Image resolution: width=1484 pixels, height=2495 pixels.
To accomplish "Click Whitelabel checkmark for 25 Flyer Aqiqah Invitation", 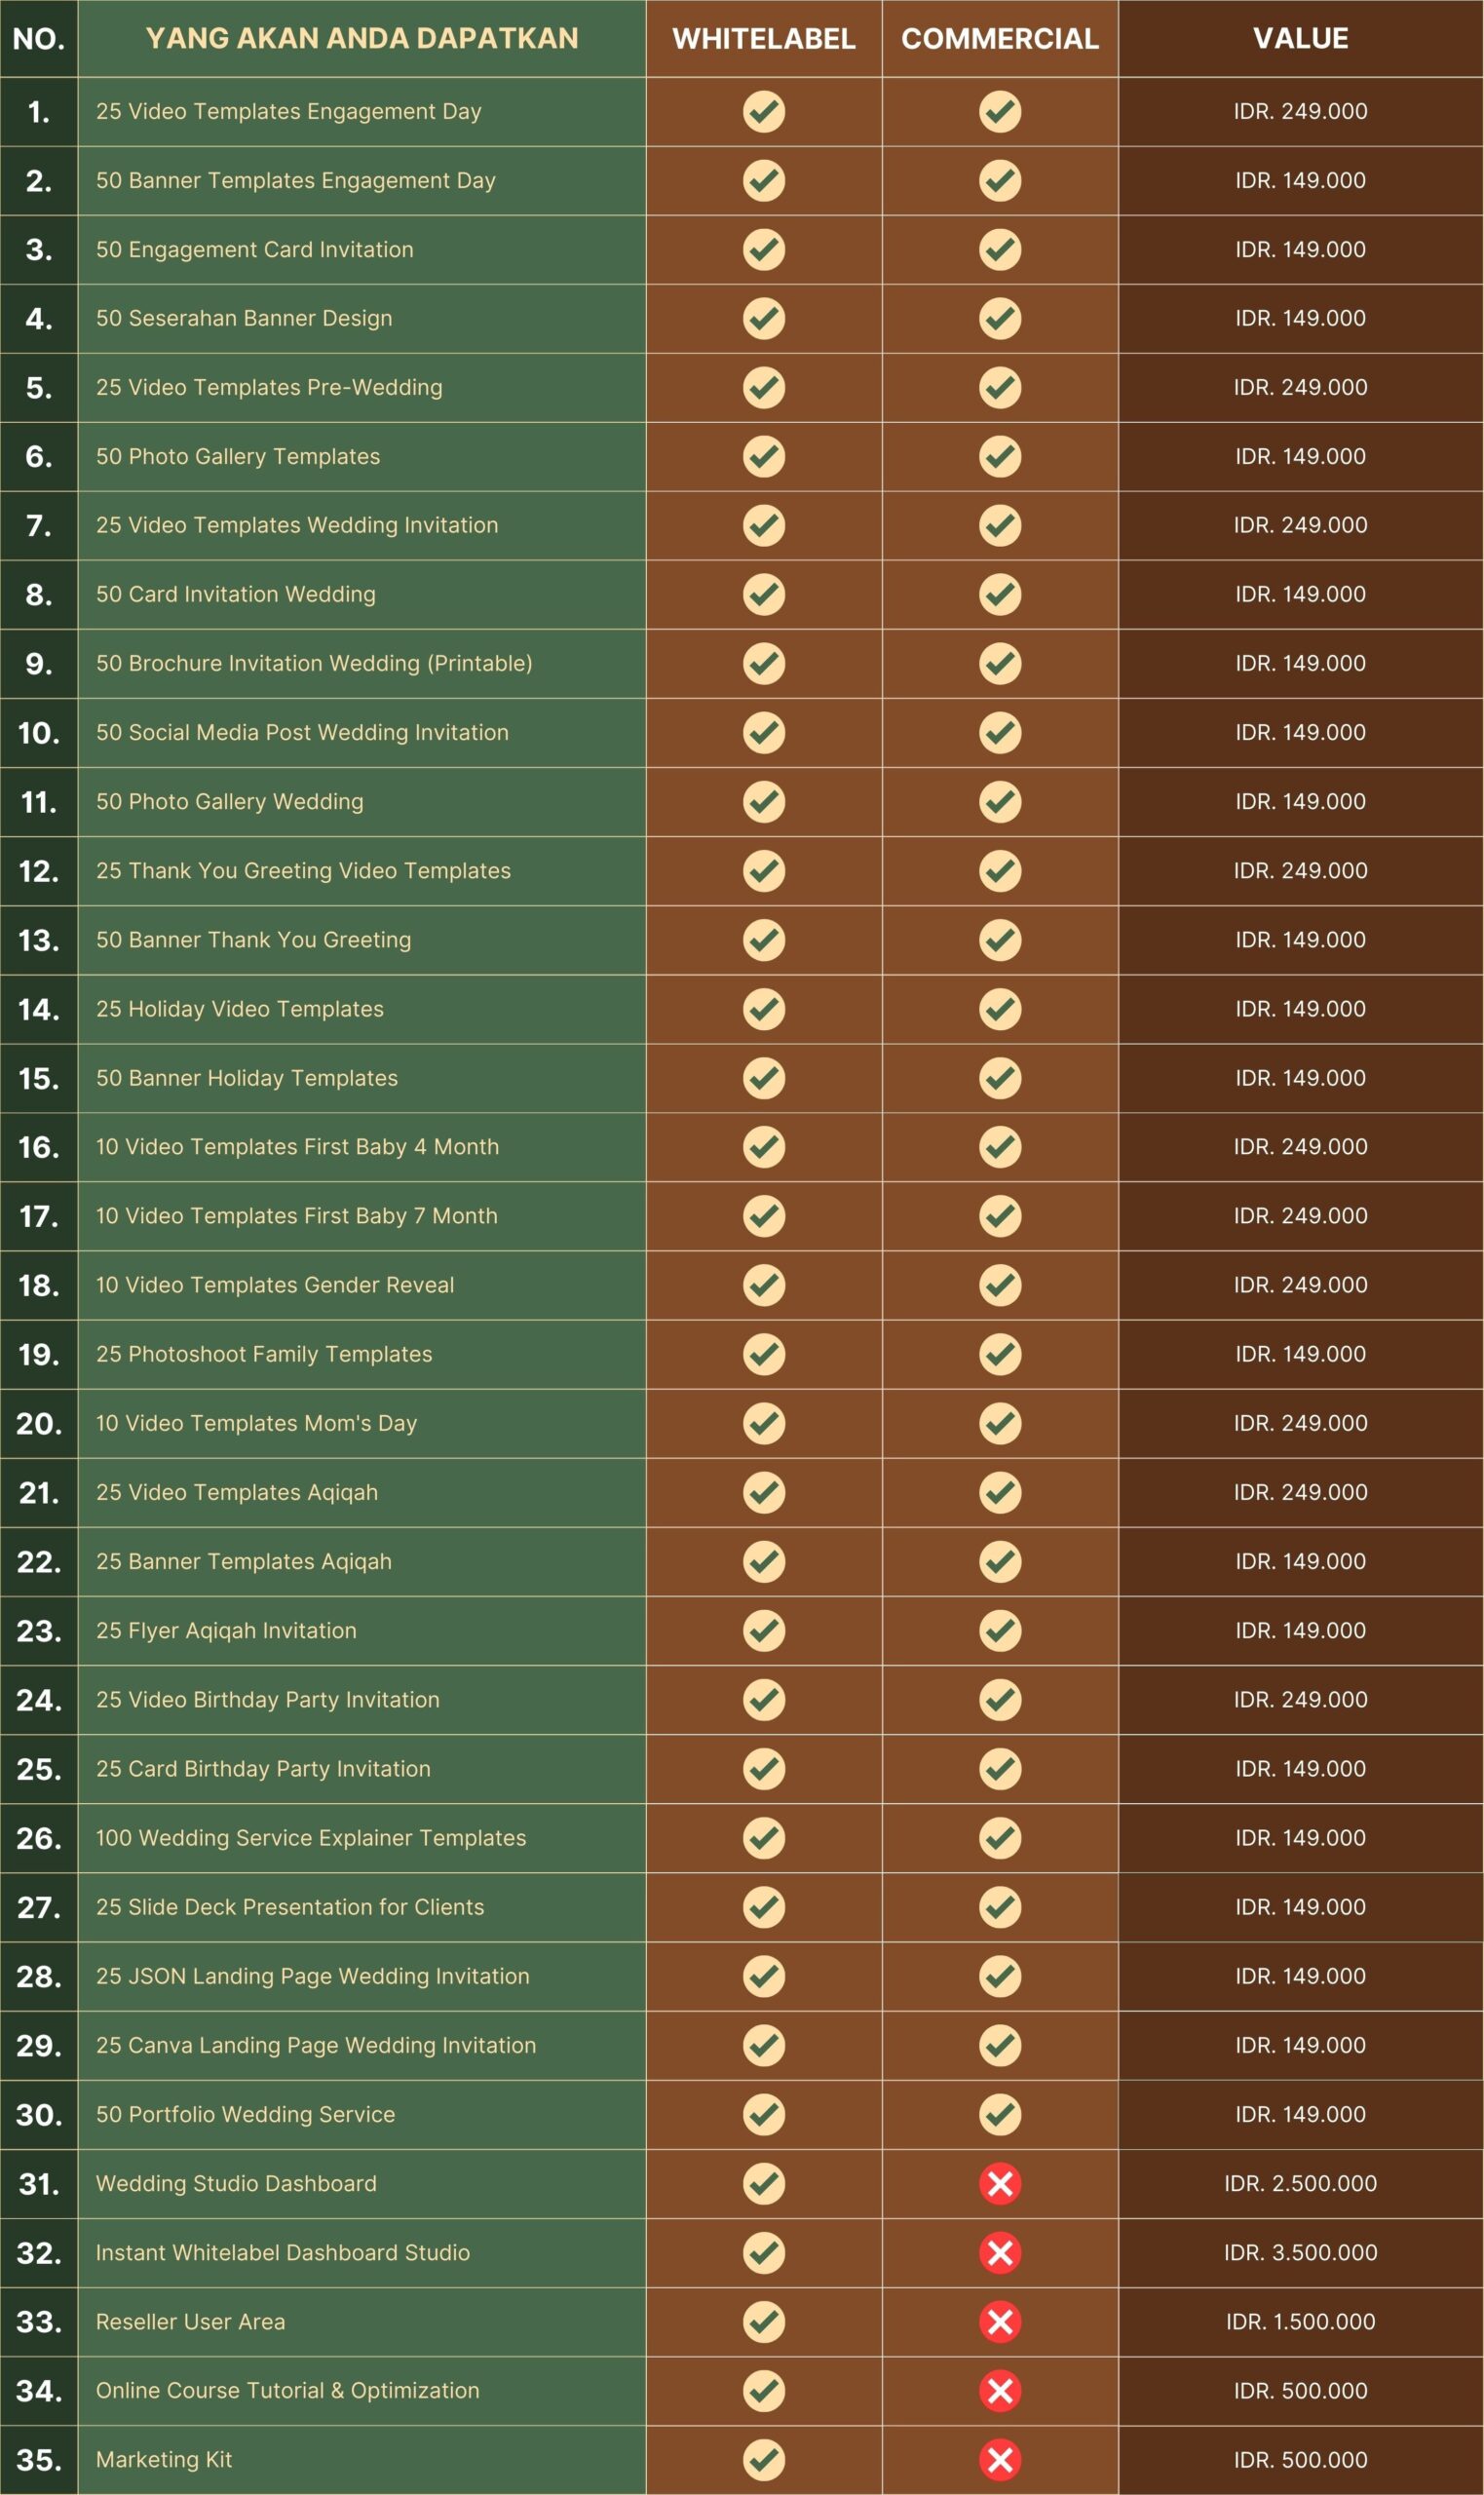I will click(x=764, y=1630).
